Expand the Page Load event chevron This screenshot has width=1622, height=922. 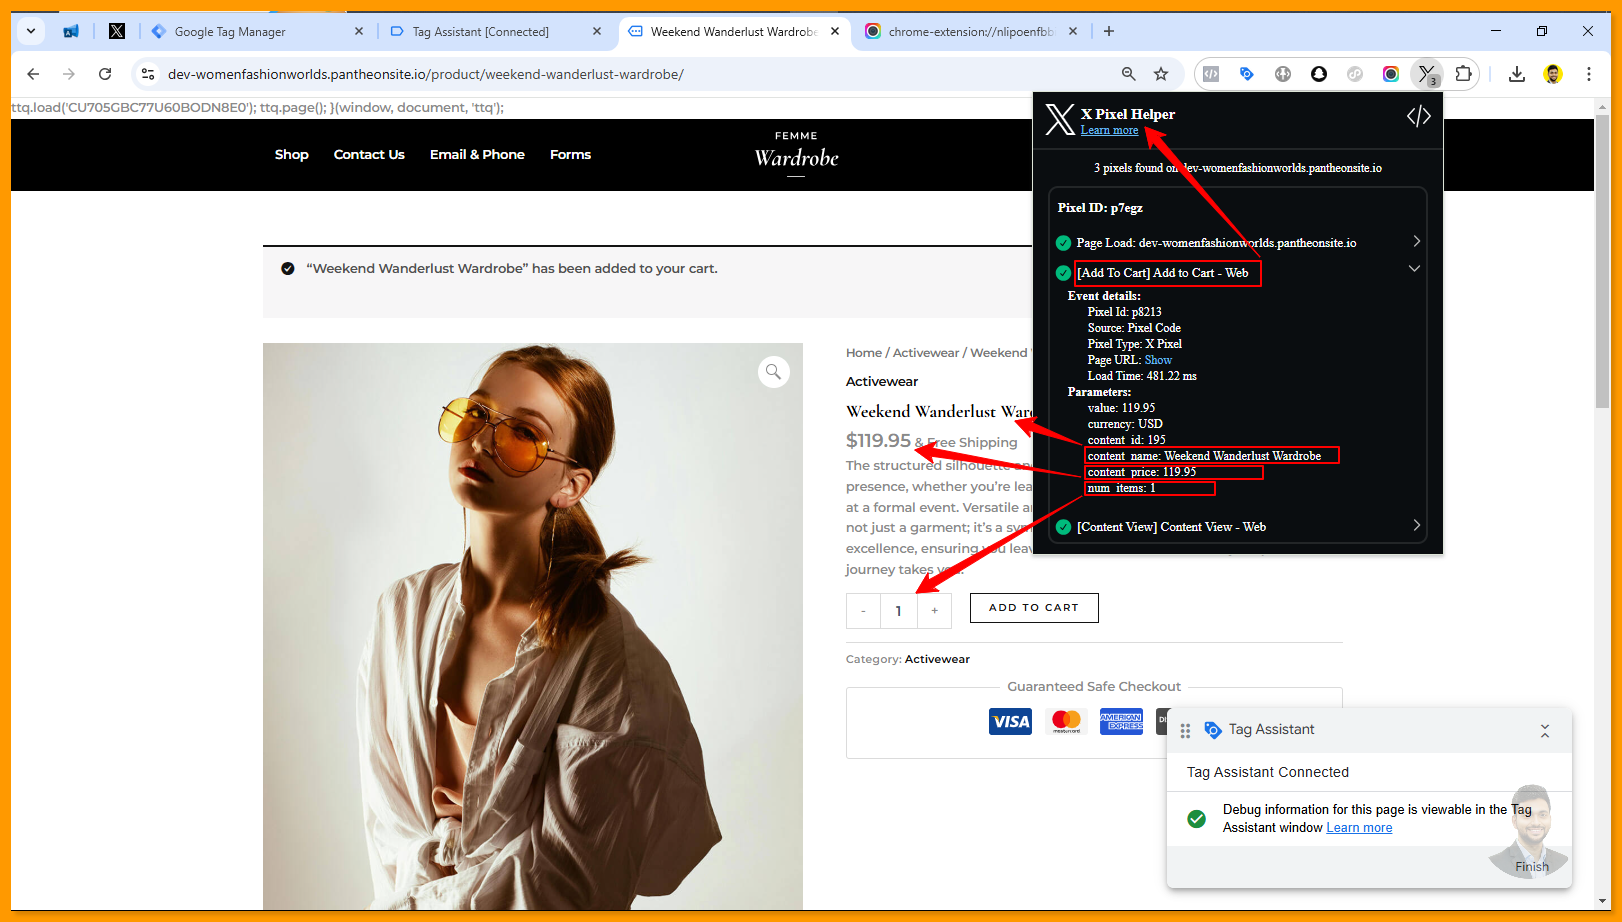pos(1416,241)
